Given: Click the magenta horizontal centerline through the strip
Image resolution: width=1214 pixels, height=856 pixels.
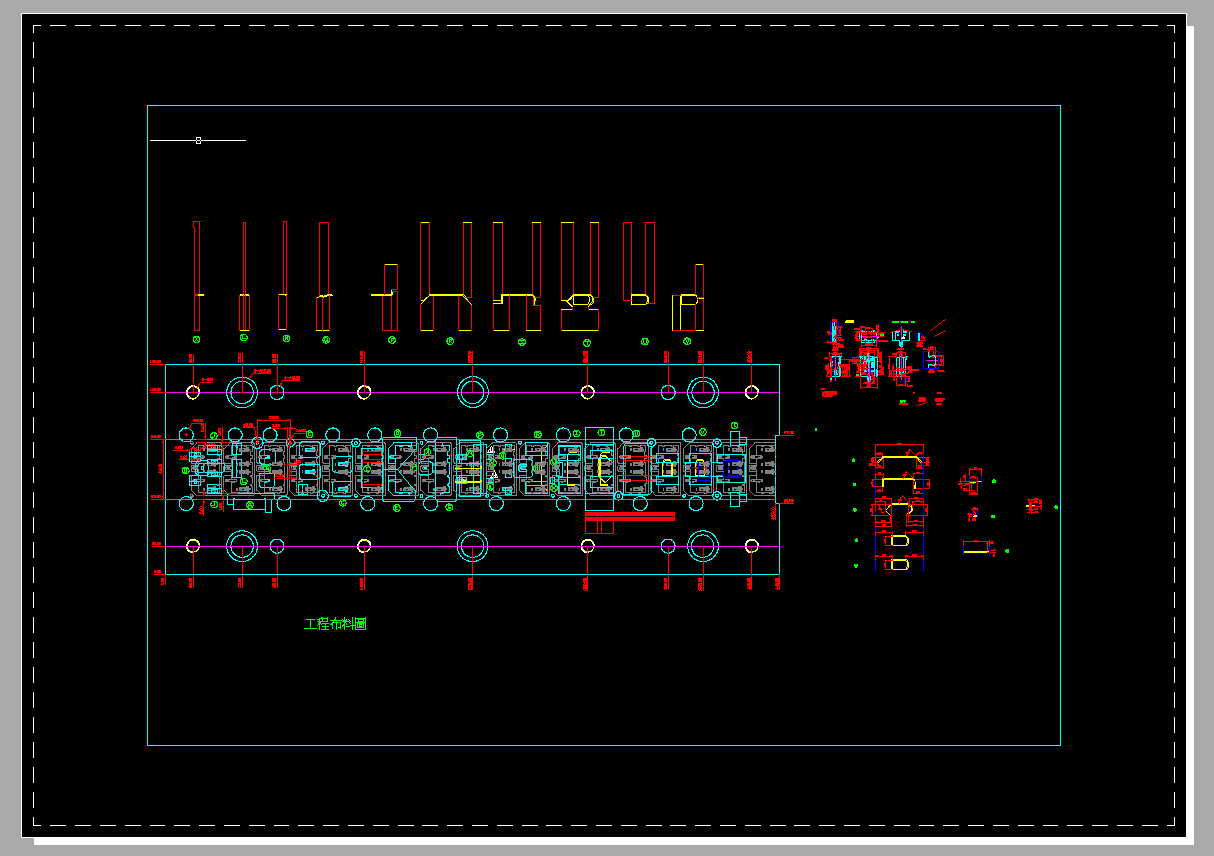Looking at the screenshot, I should [x=550, y=391].
